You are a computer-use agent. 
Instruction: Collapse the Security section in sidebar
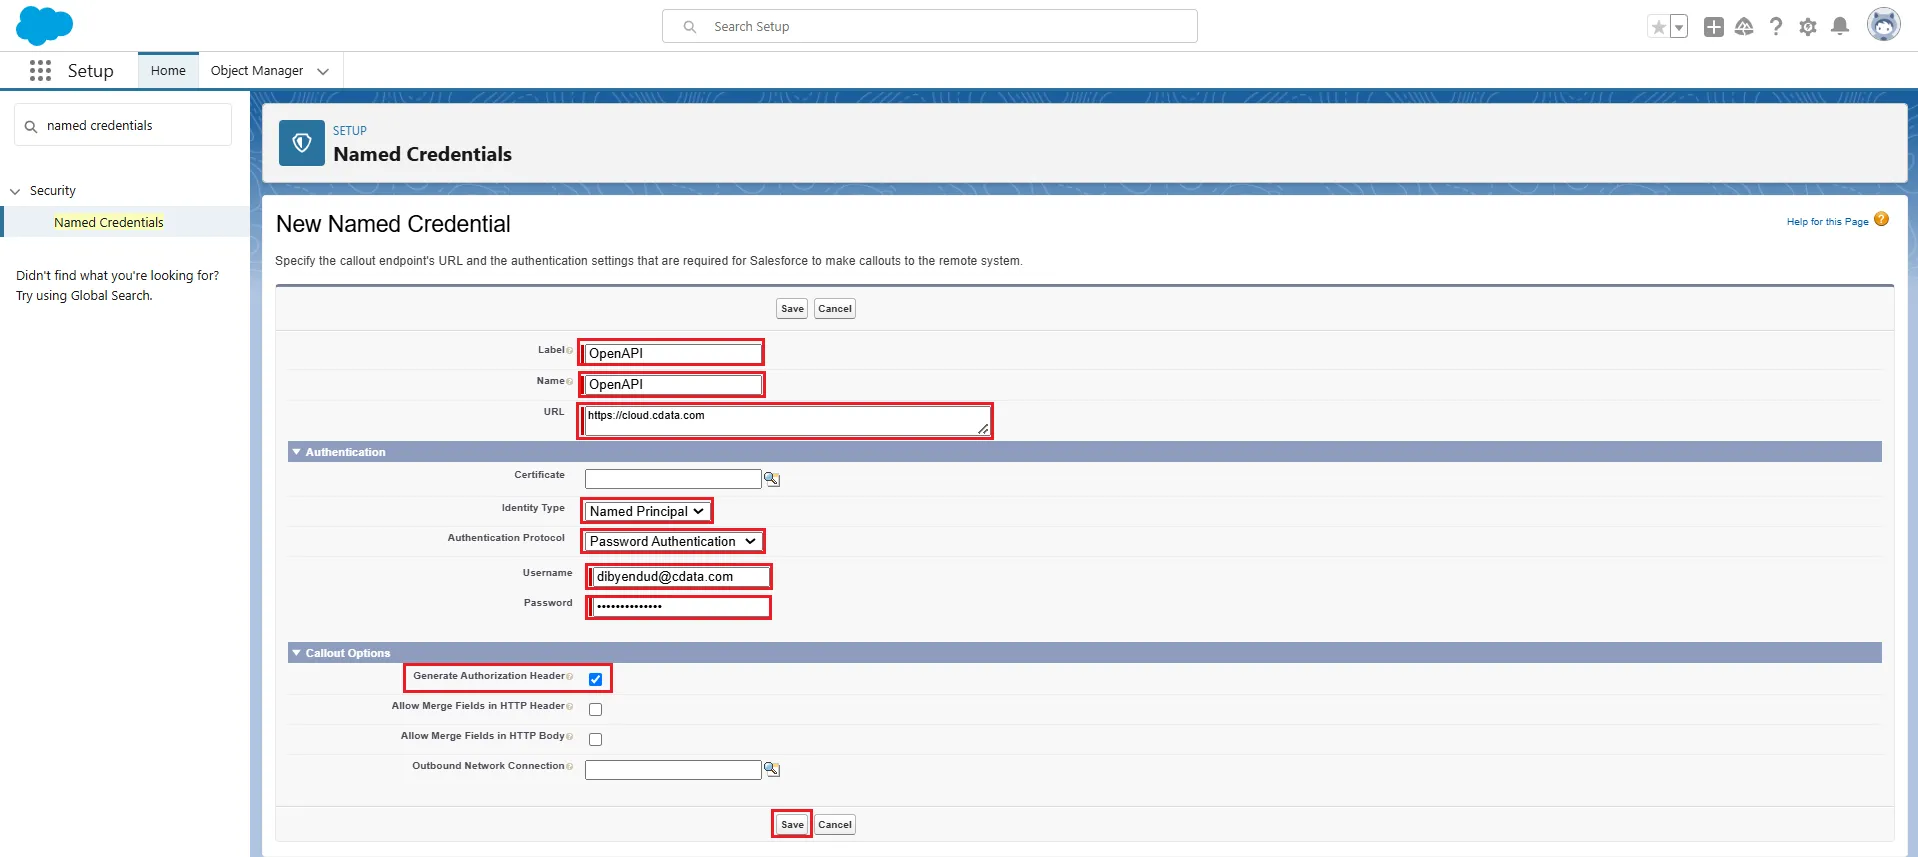[16, 191]
